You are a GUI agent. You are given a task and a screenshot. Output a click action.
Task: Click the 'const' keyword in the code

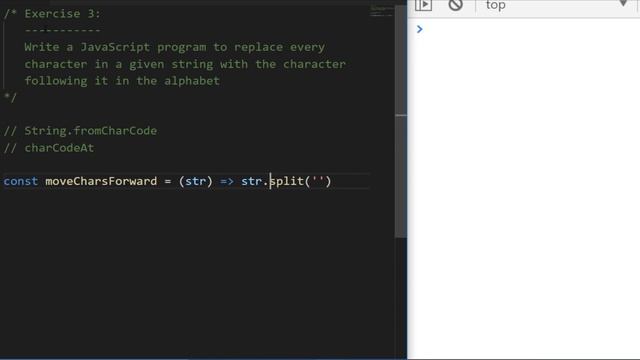[20, 181]
